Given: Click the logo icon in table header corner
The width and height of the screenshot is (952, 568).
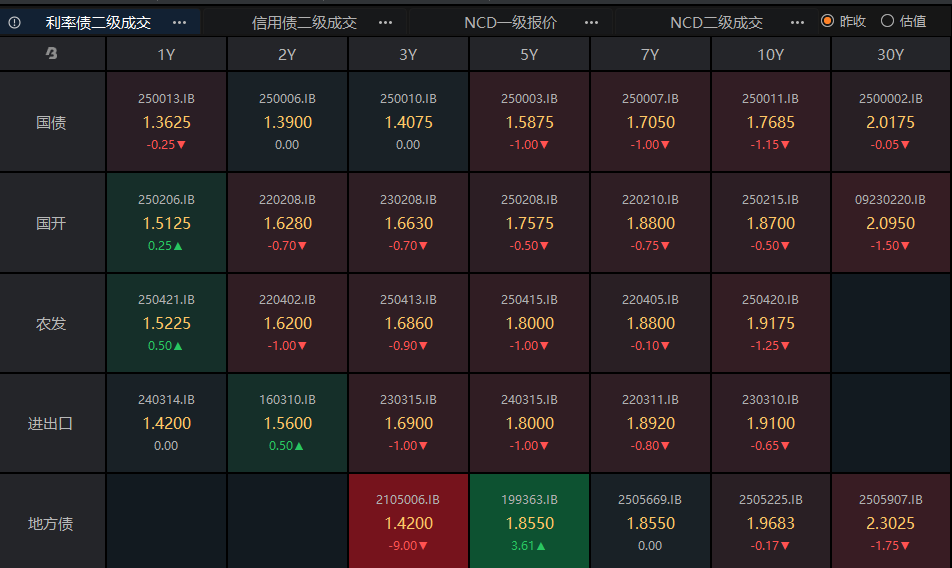Looking at the screenshot, I should pos(52,53).
